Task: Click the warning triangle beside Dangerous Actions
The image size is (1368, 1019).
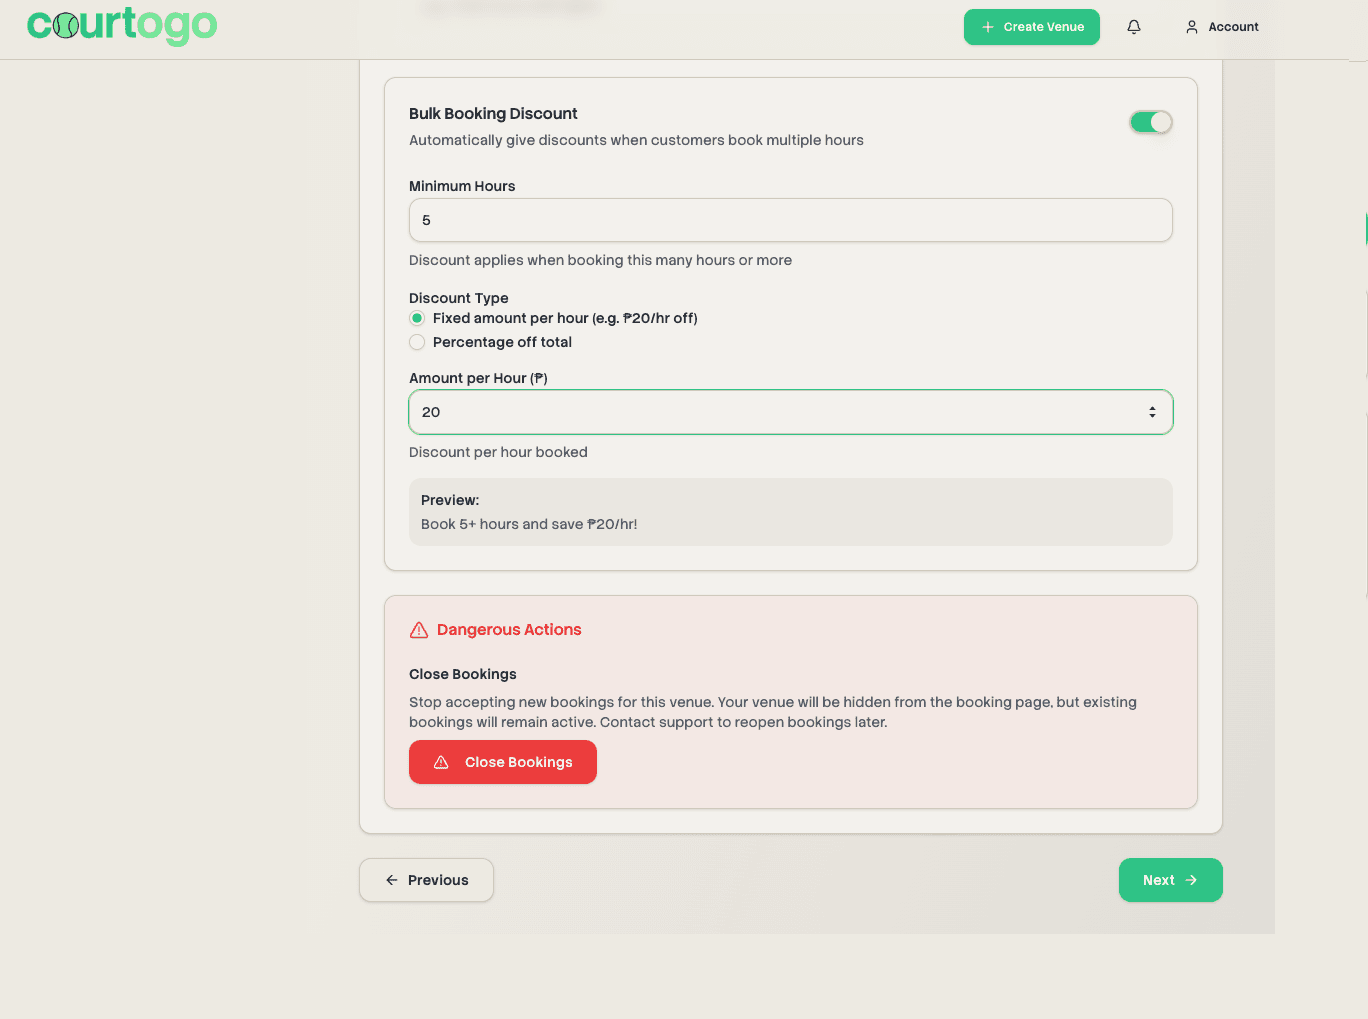Action: click(419, 629)
